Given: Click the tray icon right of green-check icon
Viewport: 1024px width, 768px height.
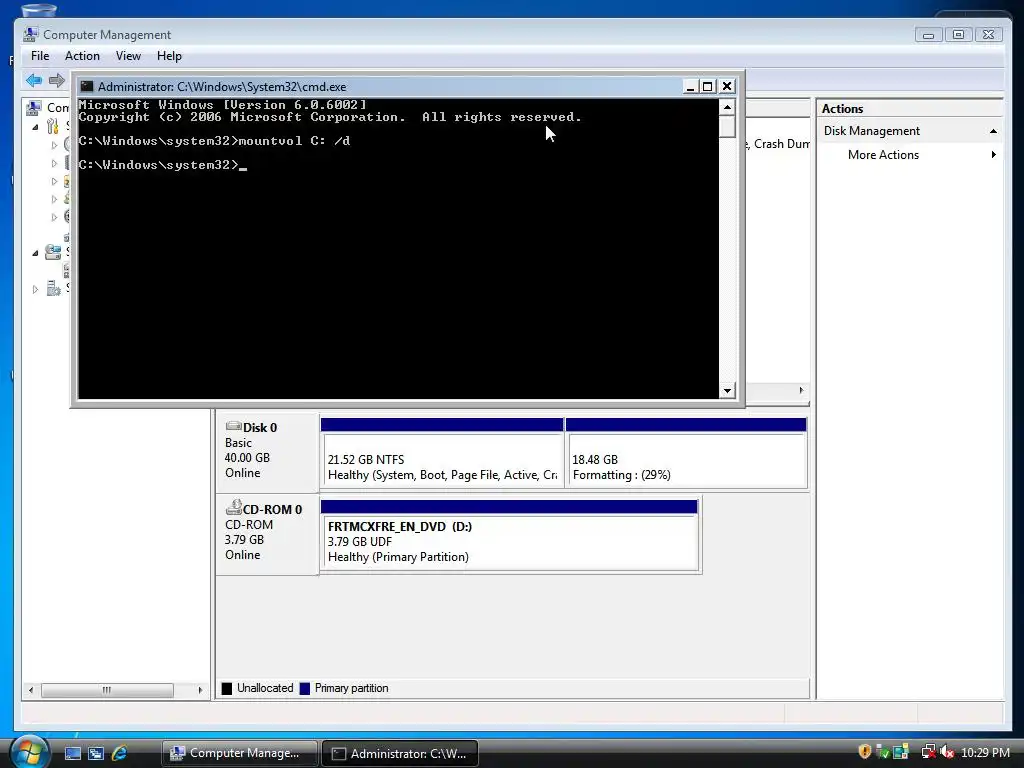Looking at the screenshot, I should click(x=901, y=752).
